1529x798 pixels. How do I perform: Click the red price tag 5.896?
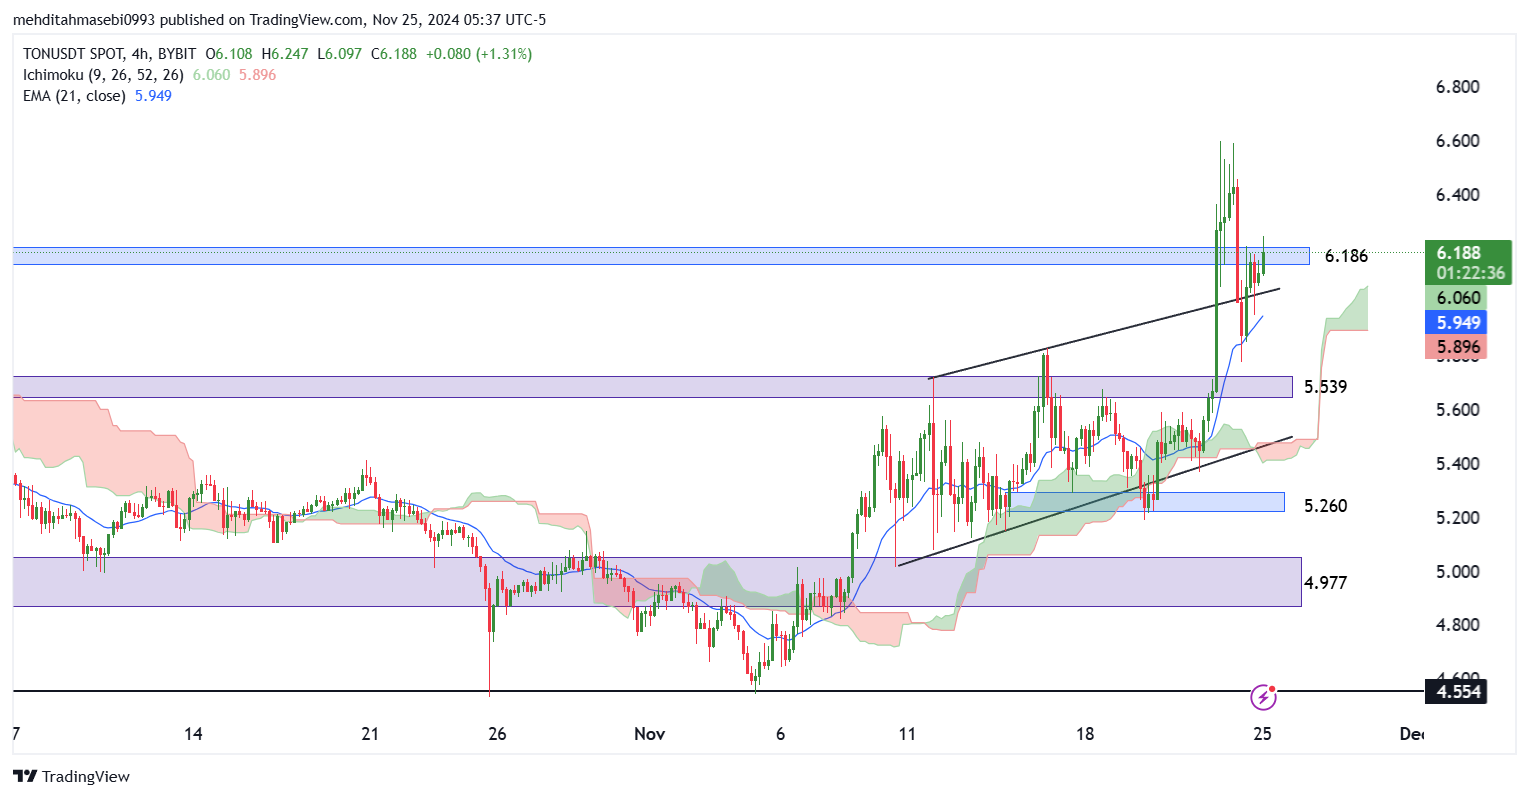click(1458, 347)
